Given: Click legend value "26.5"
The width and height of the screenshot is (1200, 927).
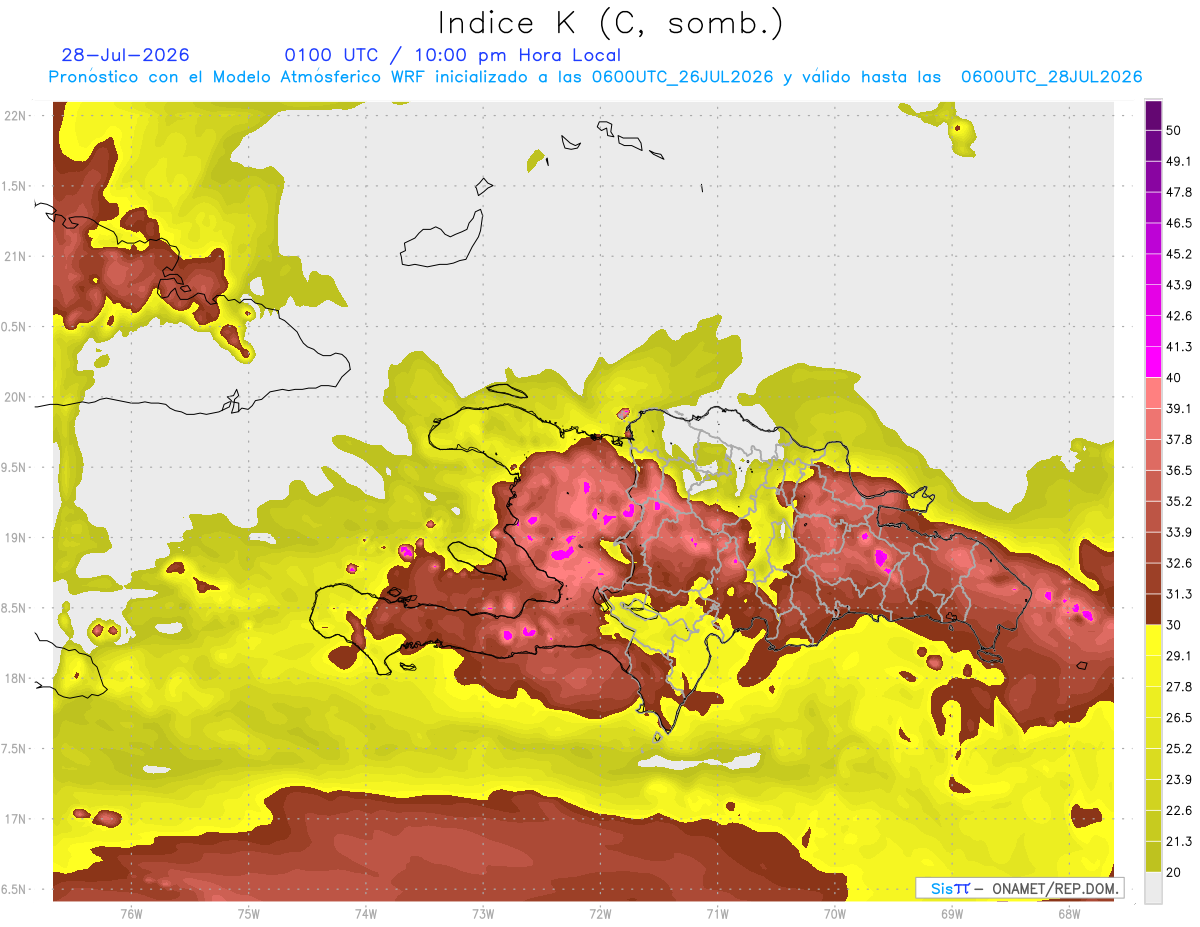Looking at the screenshot, I should coord(1179,717).
